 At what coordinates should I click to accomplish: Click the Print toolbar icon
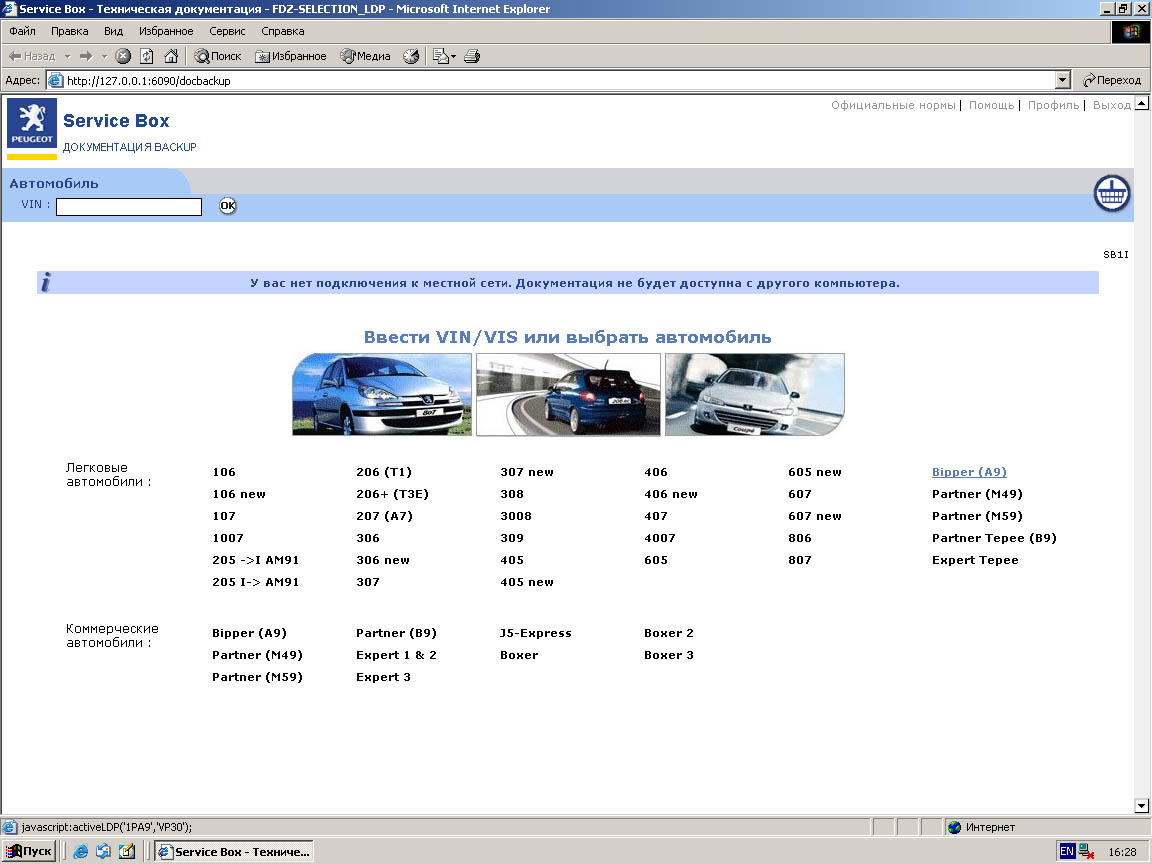(473, 56)
